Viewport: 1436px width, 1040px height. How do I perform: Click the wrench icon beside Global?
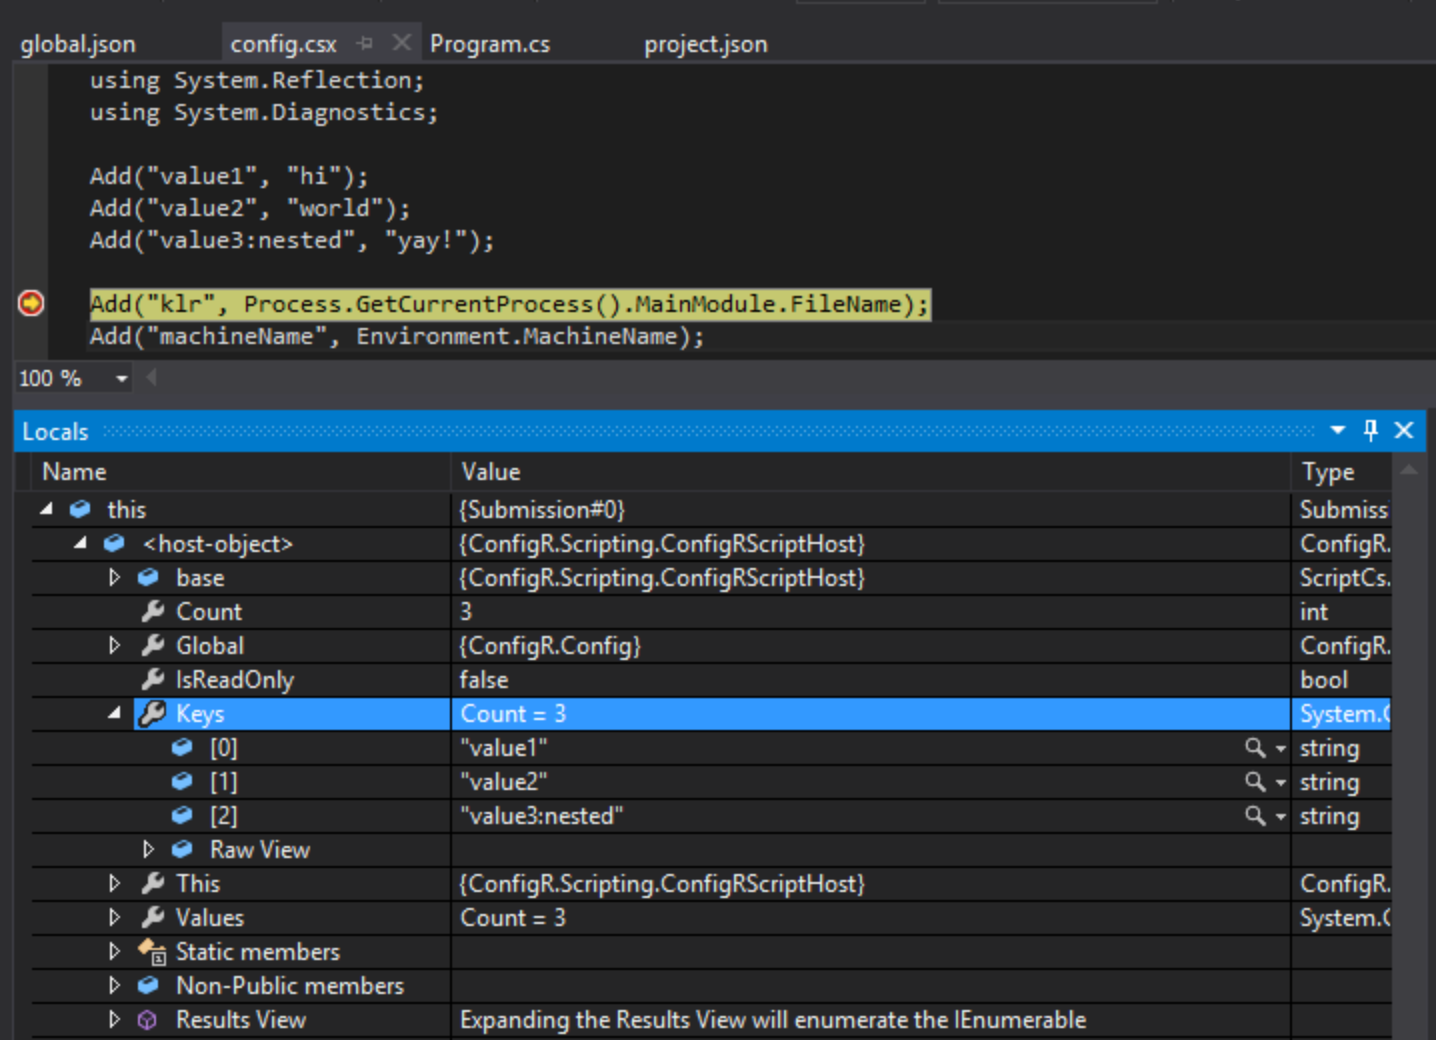152,645
